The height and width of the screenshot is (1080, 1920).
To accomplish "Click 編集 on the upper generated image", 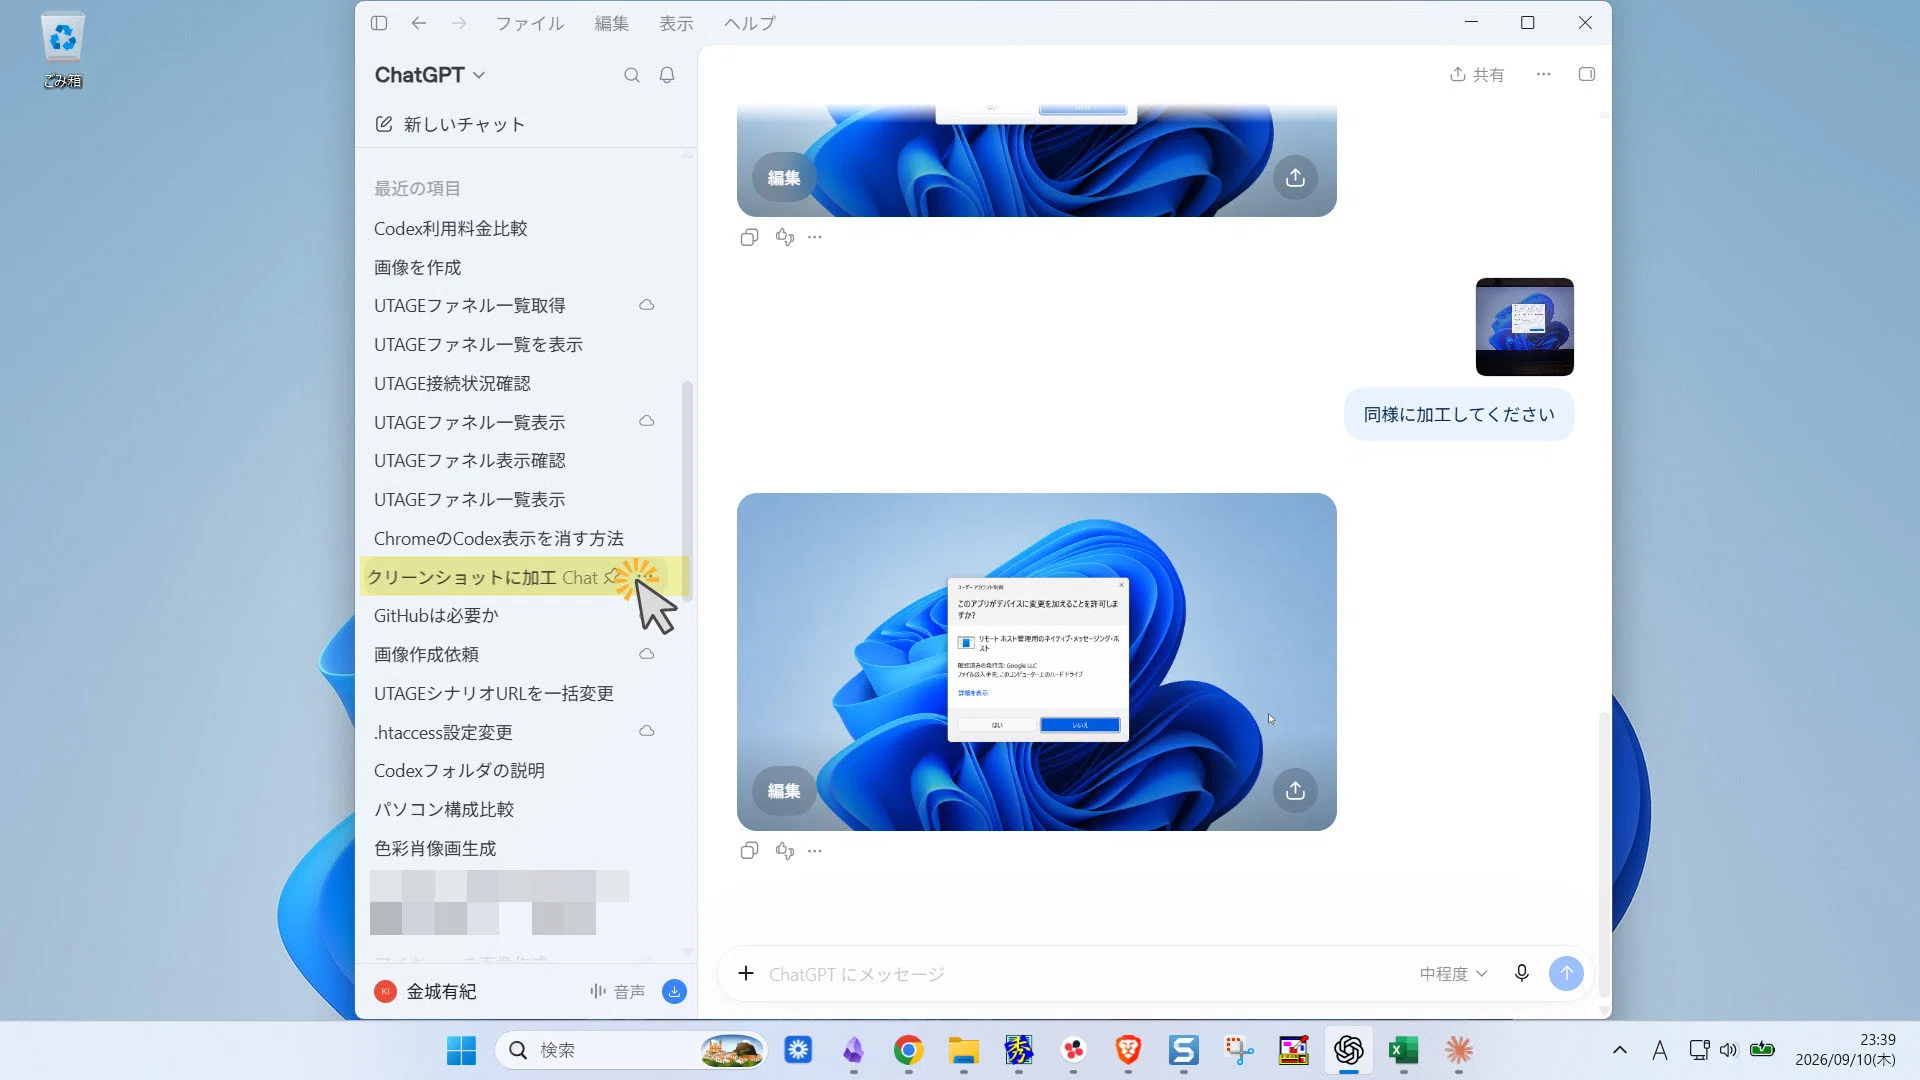I will [784, 178].
